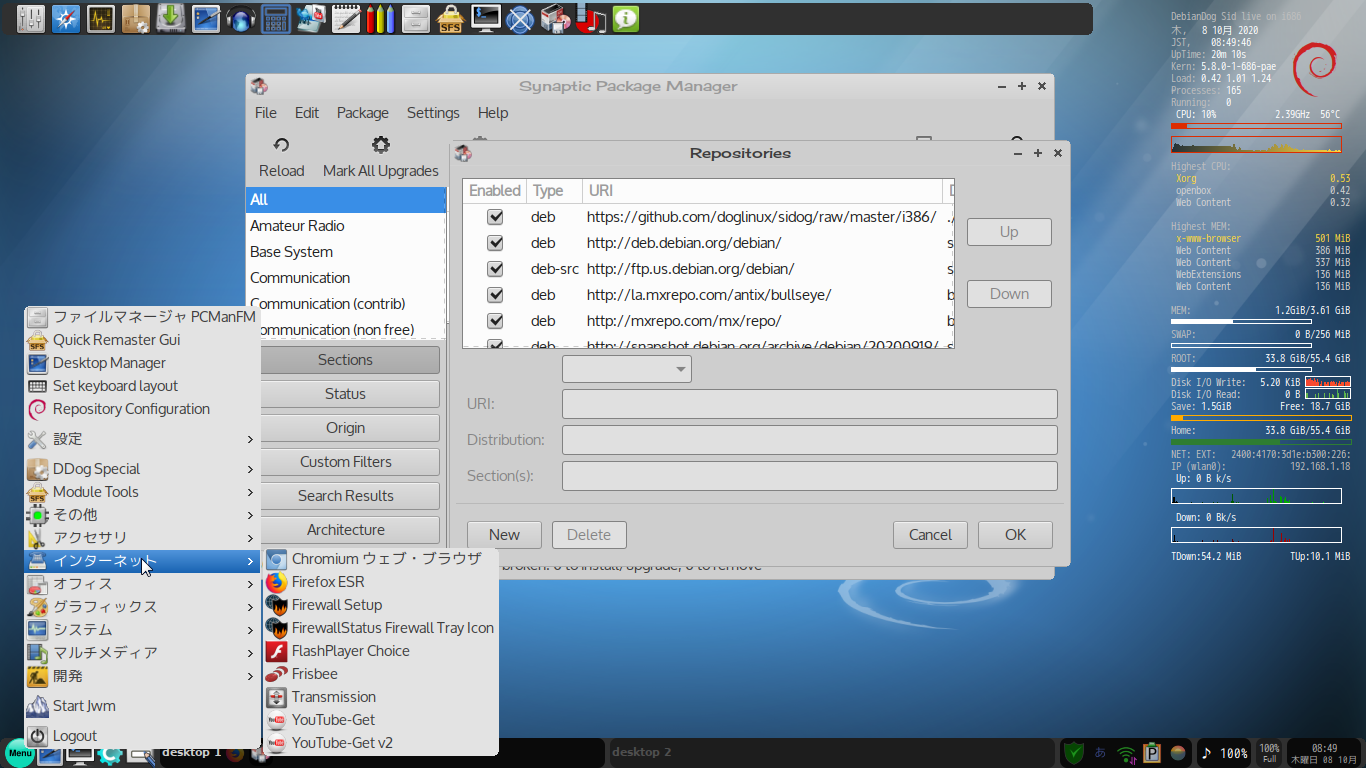Click the Transmission icon in the submenu
Viewport: 1366px width, 768px height.
[x=276, y=697]
